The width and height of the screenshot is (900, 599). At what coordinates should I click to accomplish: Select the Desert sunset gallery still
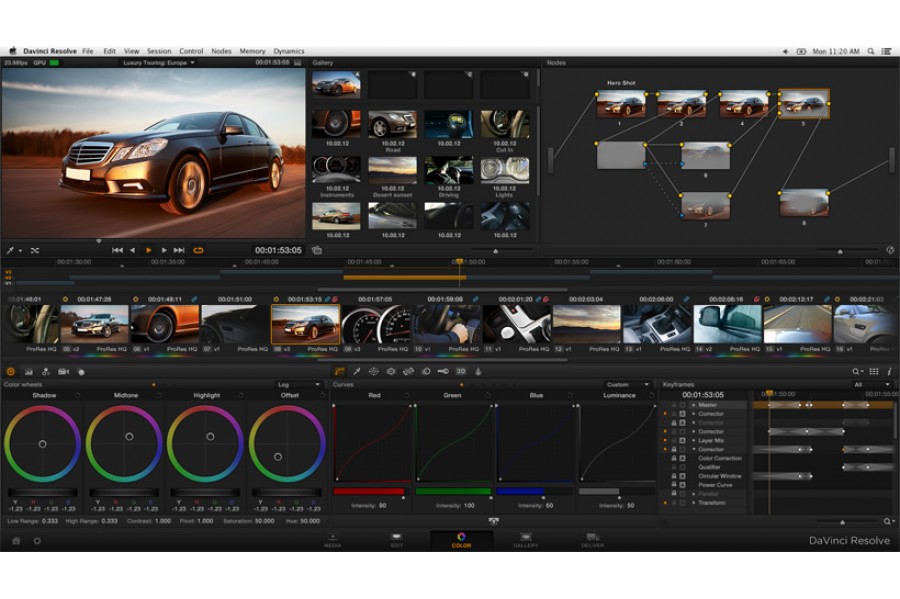tap(393, 170)
